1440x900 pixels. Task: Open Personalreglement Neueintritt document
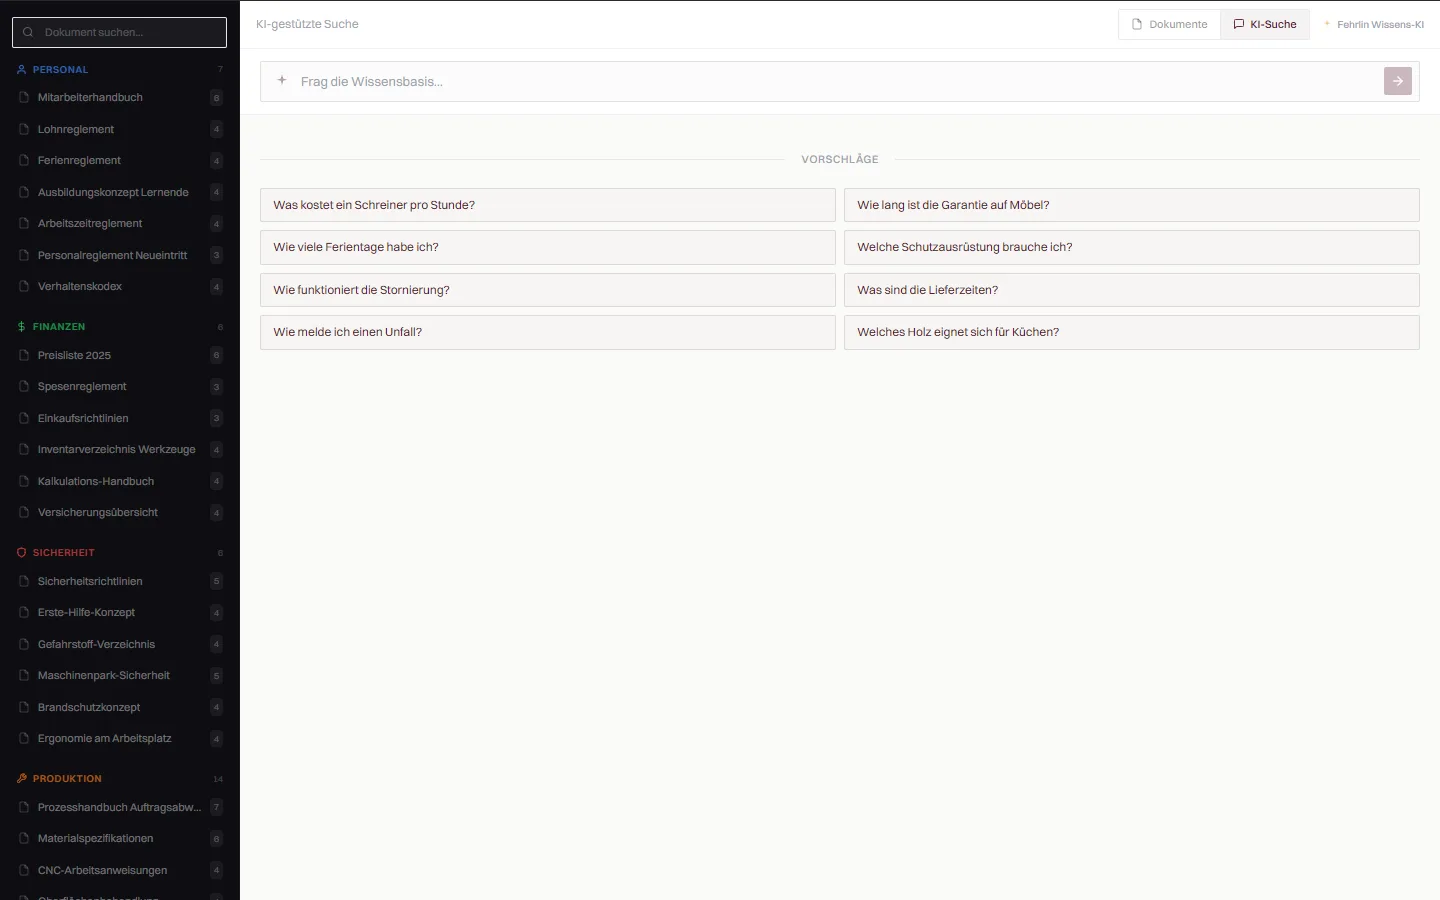coord(120,255)
